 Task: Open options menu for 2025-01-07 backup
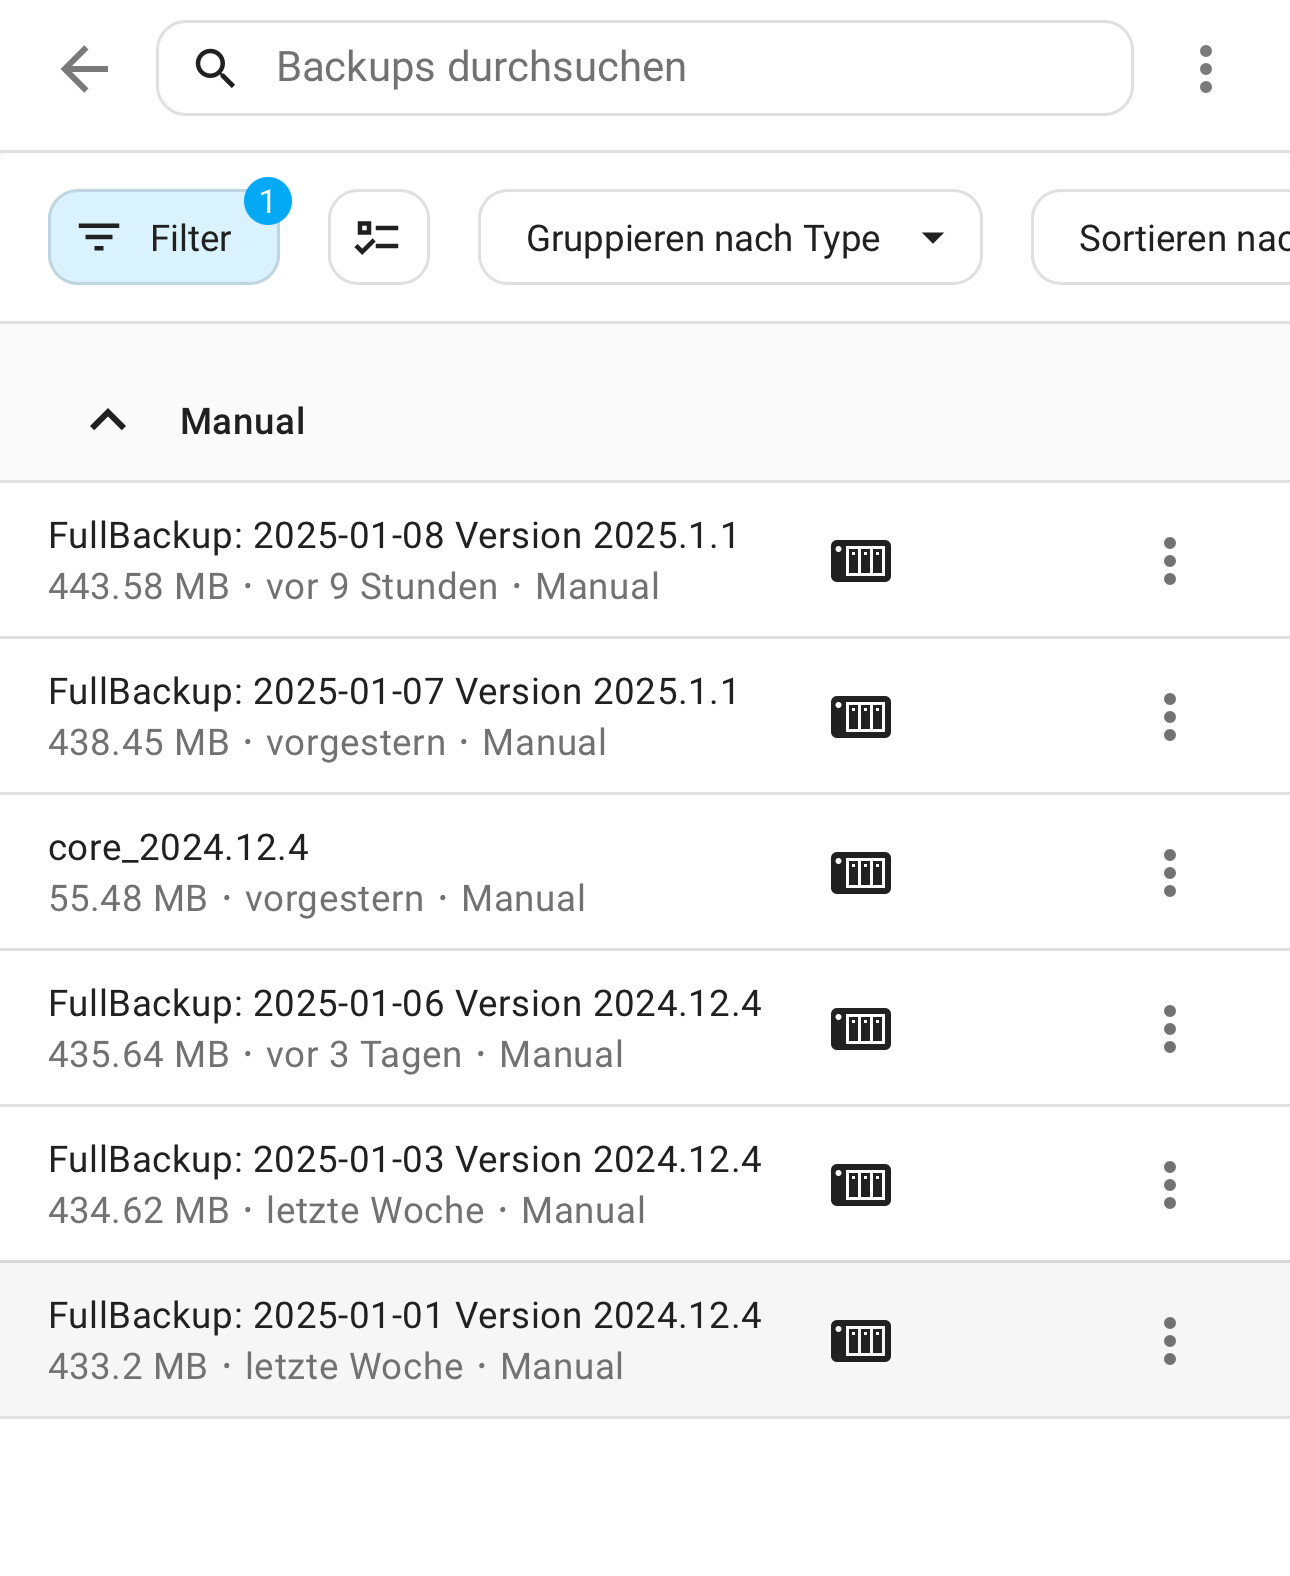click(x=1170, y=716)
